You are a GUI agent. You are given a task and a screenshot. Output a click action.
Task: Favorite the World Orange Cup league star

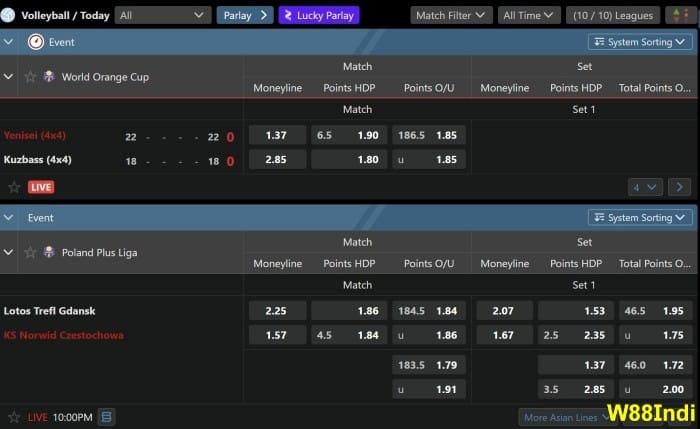pos(30,77)
